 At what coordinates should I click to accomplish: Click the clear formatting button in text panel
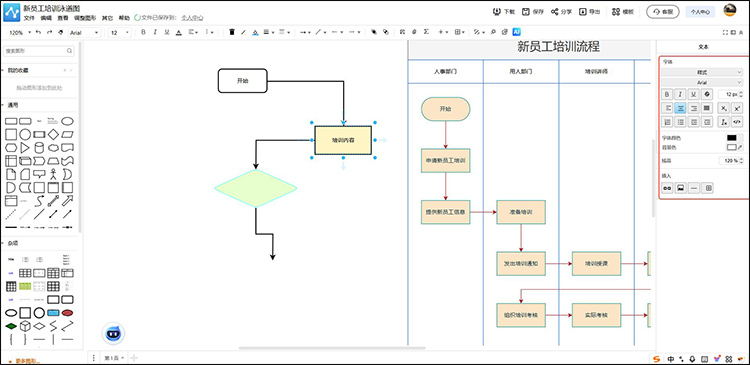[724, 122]
